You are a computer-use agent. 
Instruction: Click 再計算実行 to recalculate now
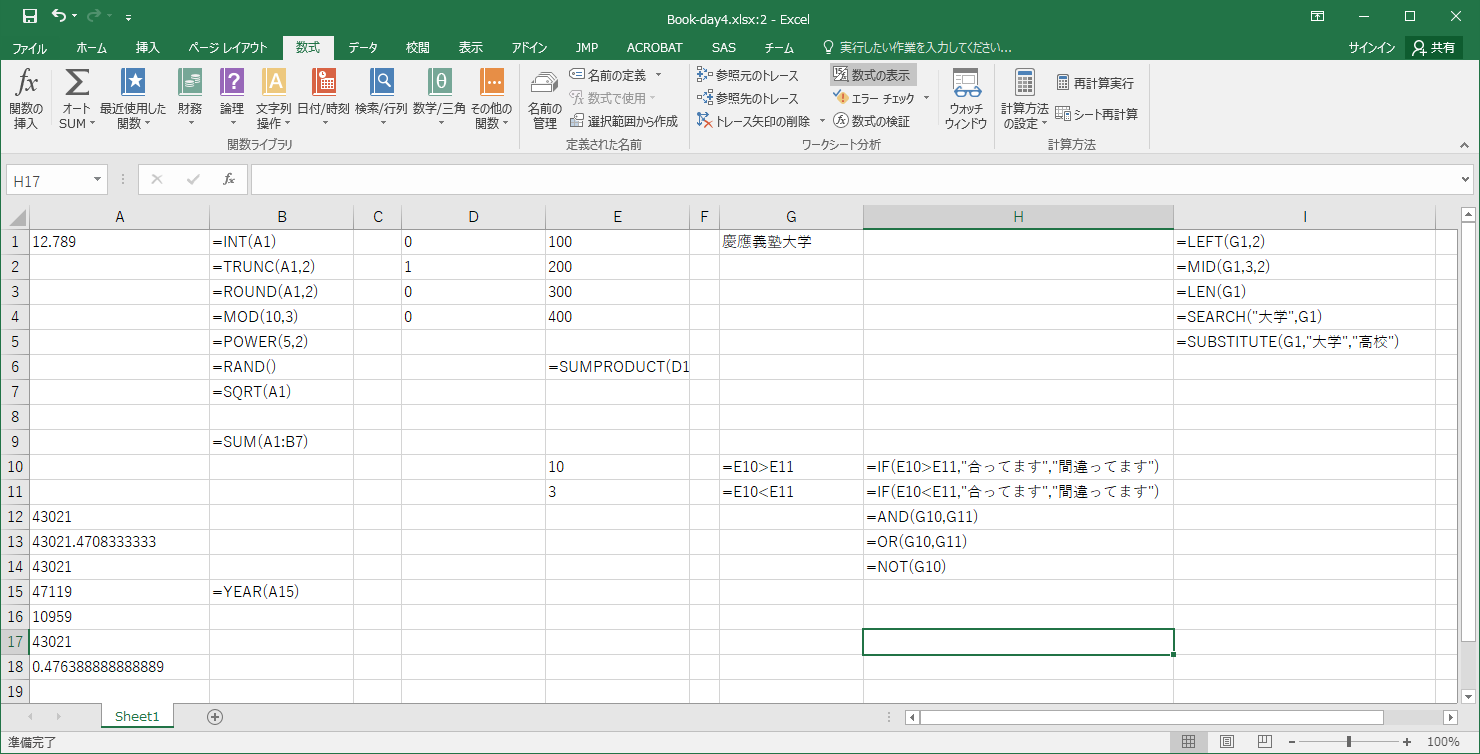1094,83
